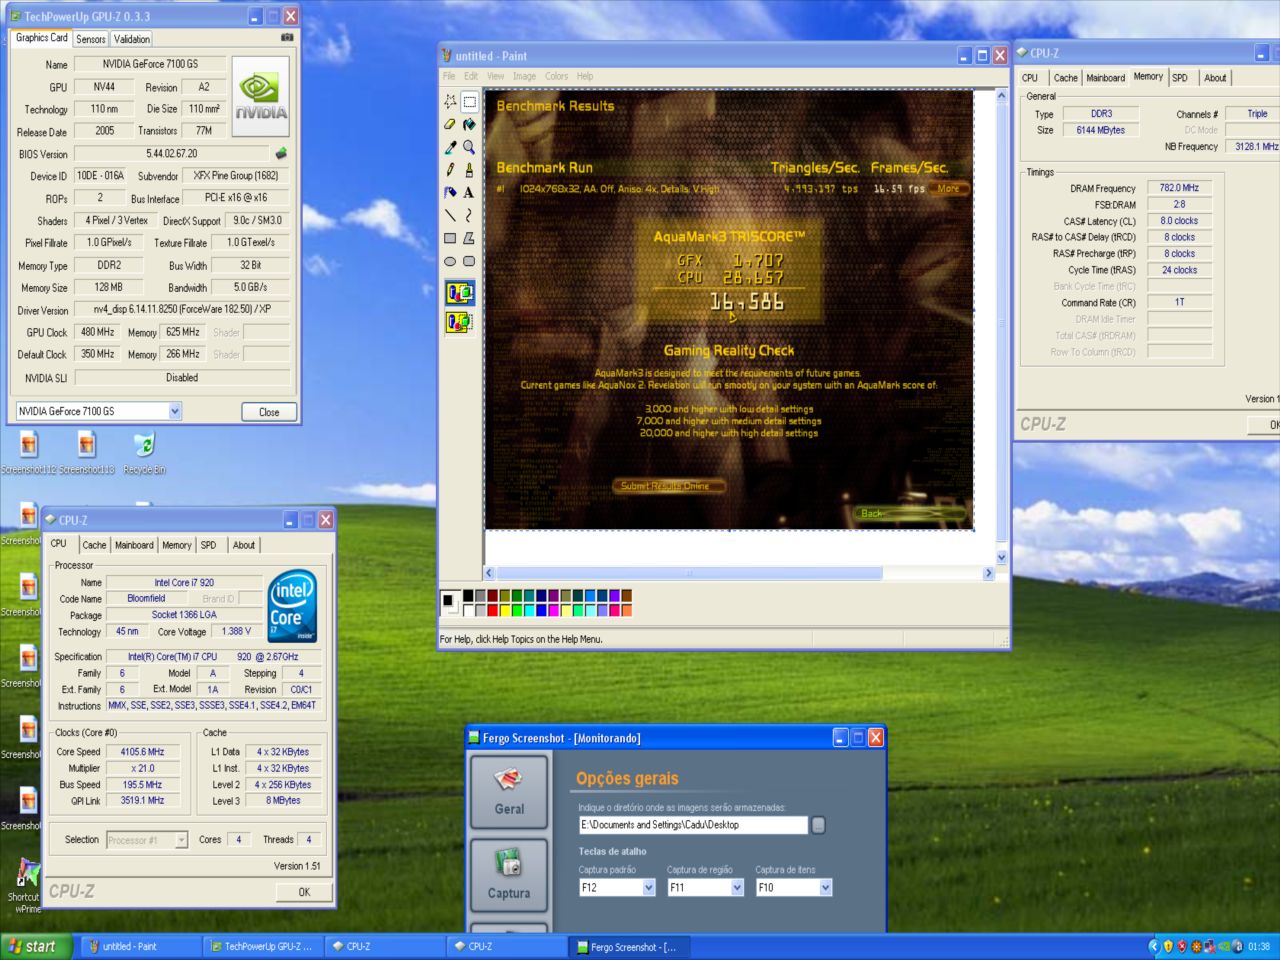
Task: Open the Cache tab in right CPU-Z window
Action: pos(1066,78)
